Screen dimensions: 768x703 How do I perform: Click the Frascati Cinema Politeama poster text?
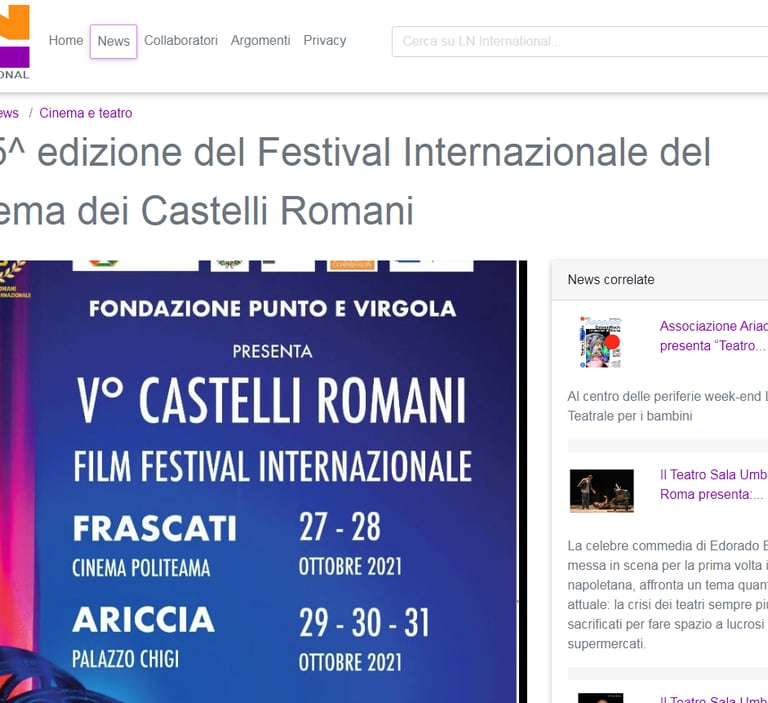coord(155,546)
